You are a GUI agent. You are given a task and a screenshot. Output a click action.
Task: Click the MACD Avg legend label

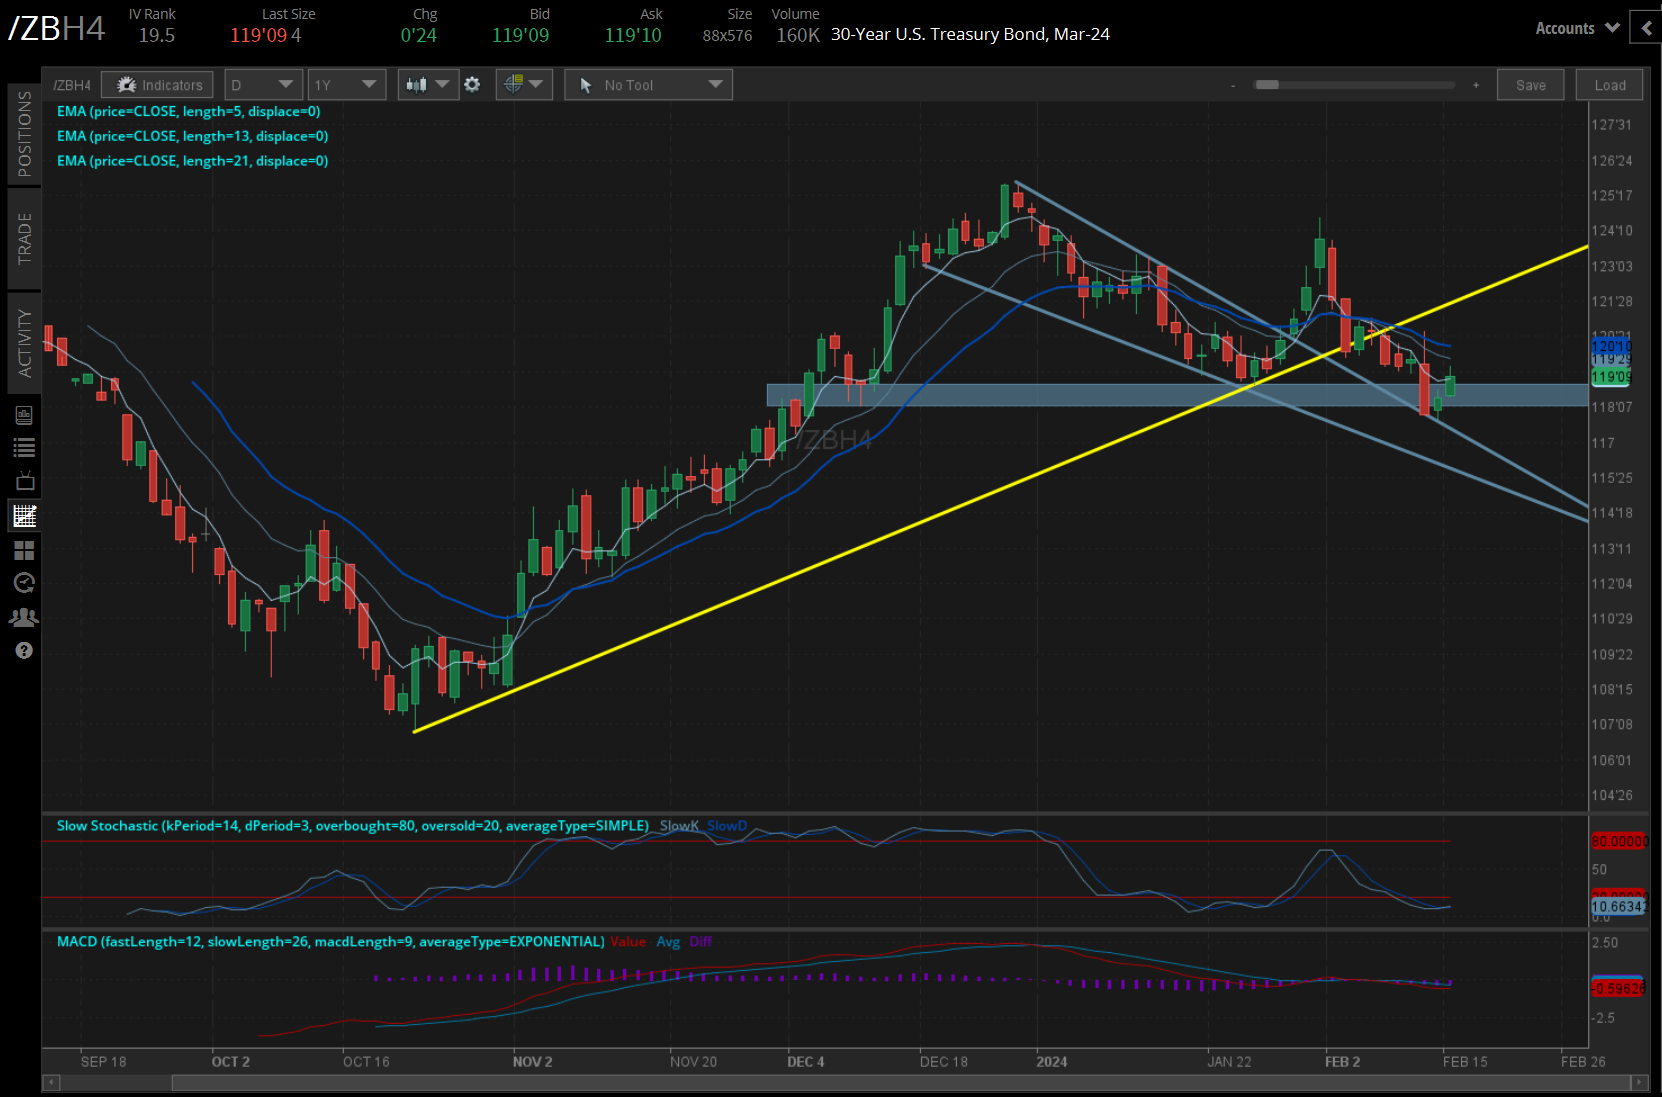click(668, 942)
